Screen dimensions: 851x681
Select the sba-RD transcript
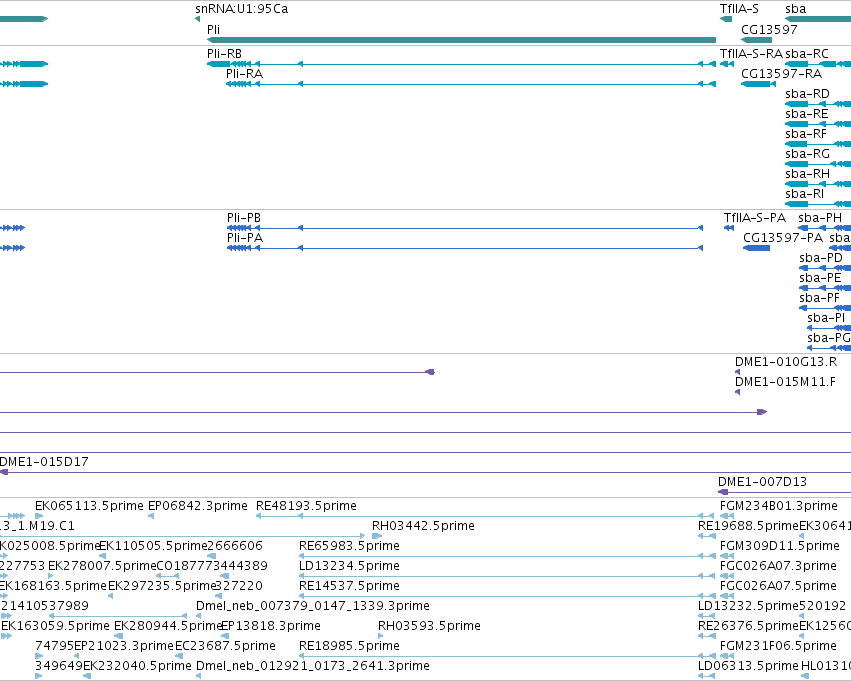click(818, 104)
